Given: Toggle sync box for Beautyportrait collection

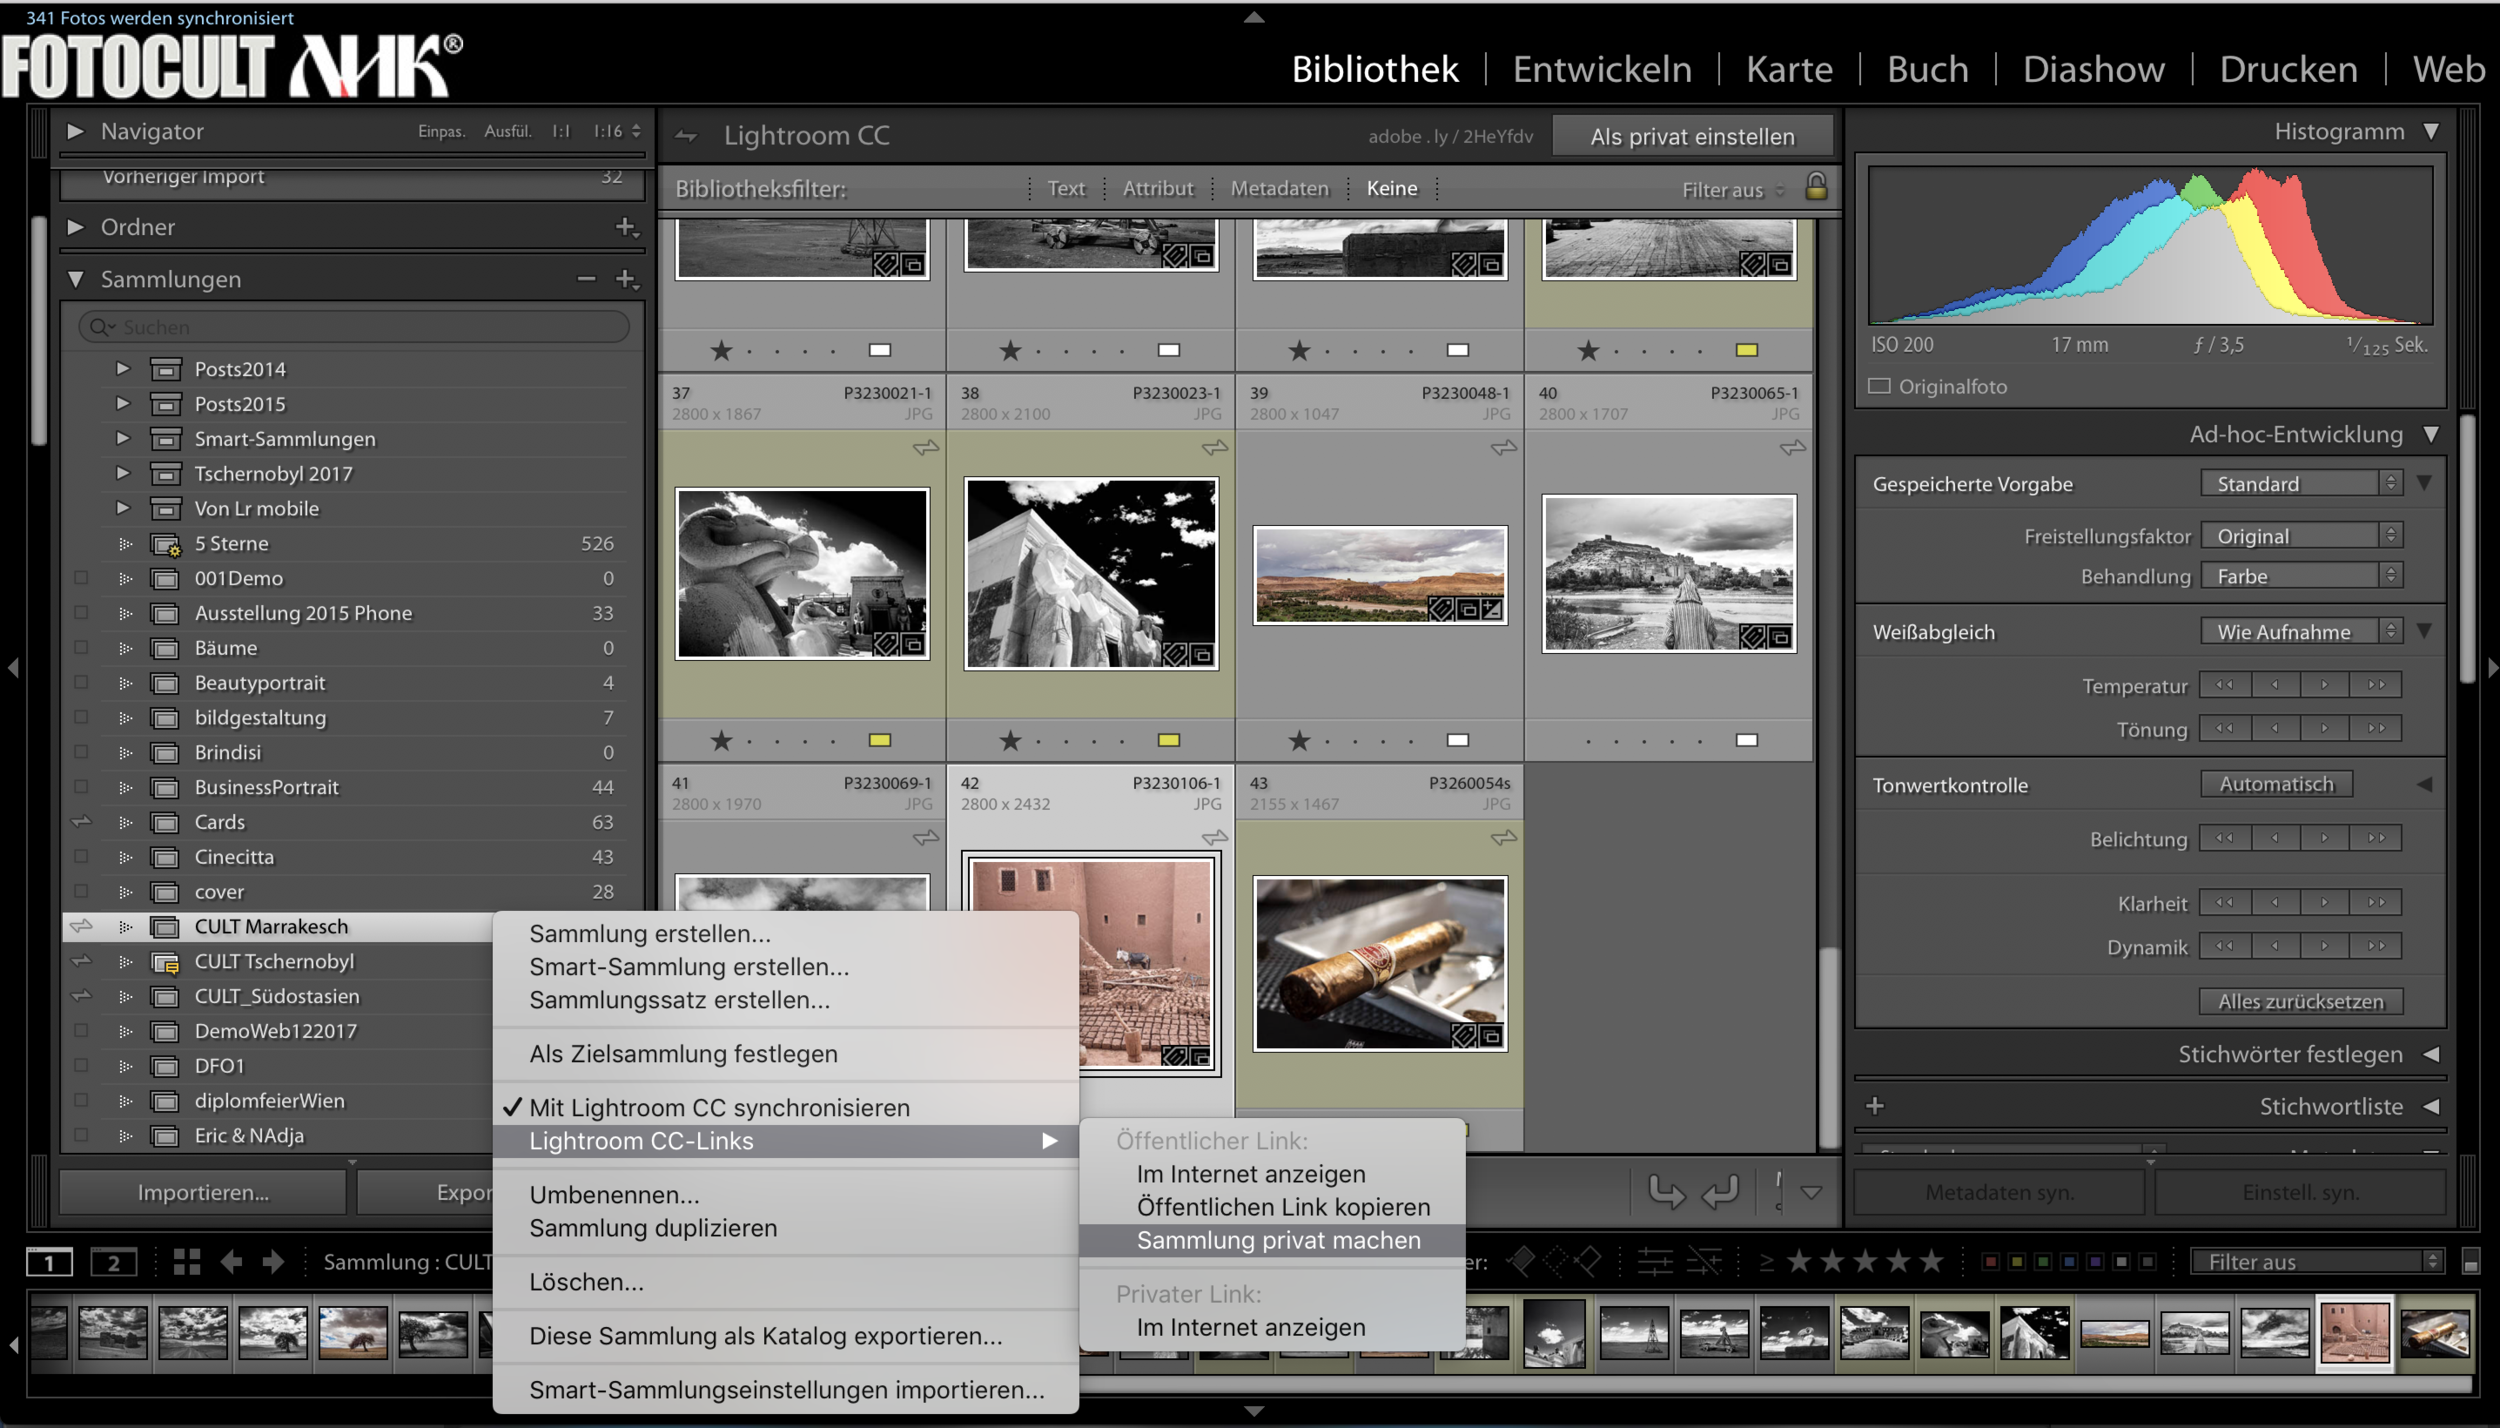Looking at the screenshot, I should click(81, 683).
